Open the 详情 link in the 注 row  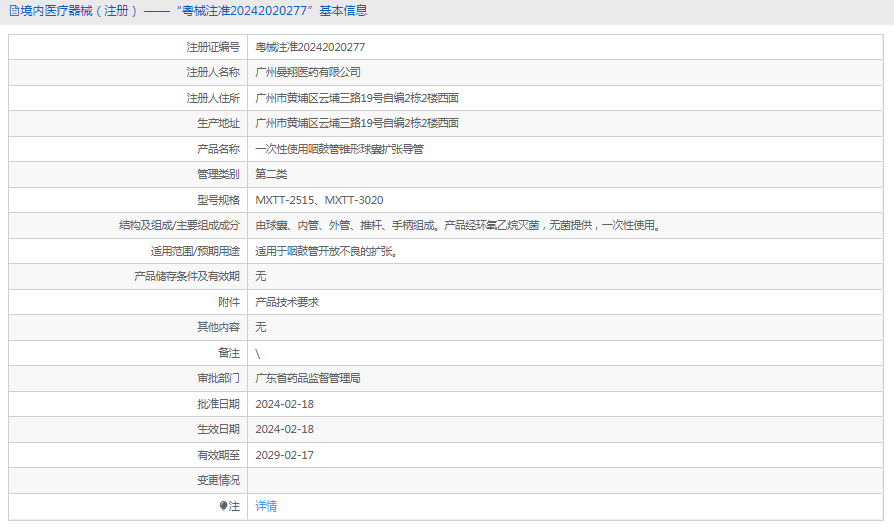[x=266, y=506]
